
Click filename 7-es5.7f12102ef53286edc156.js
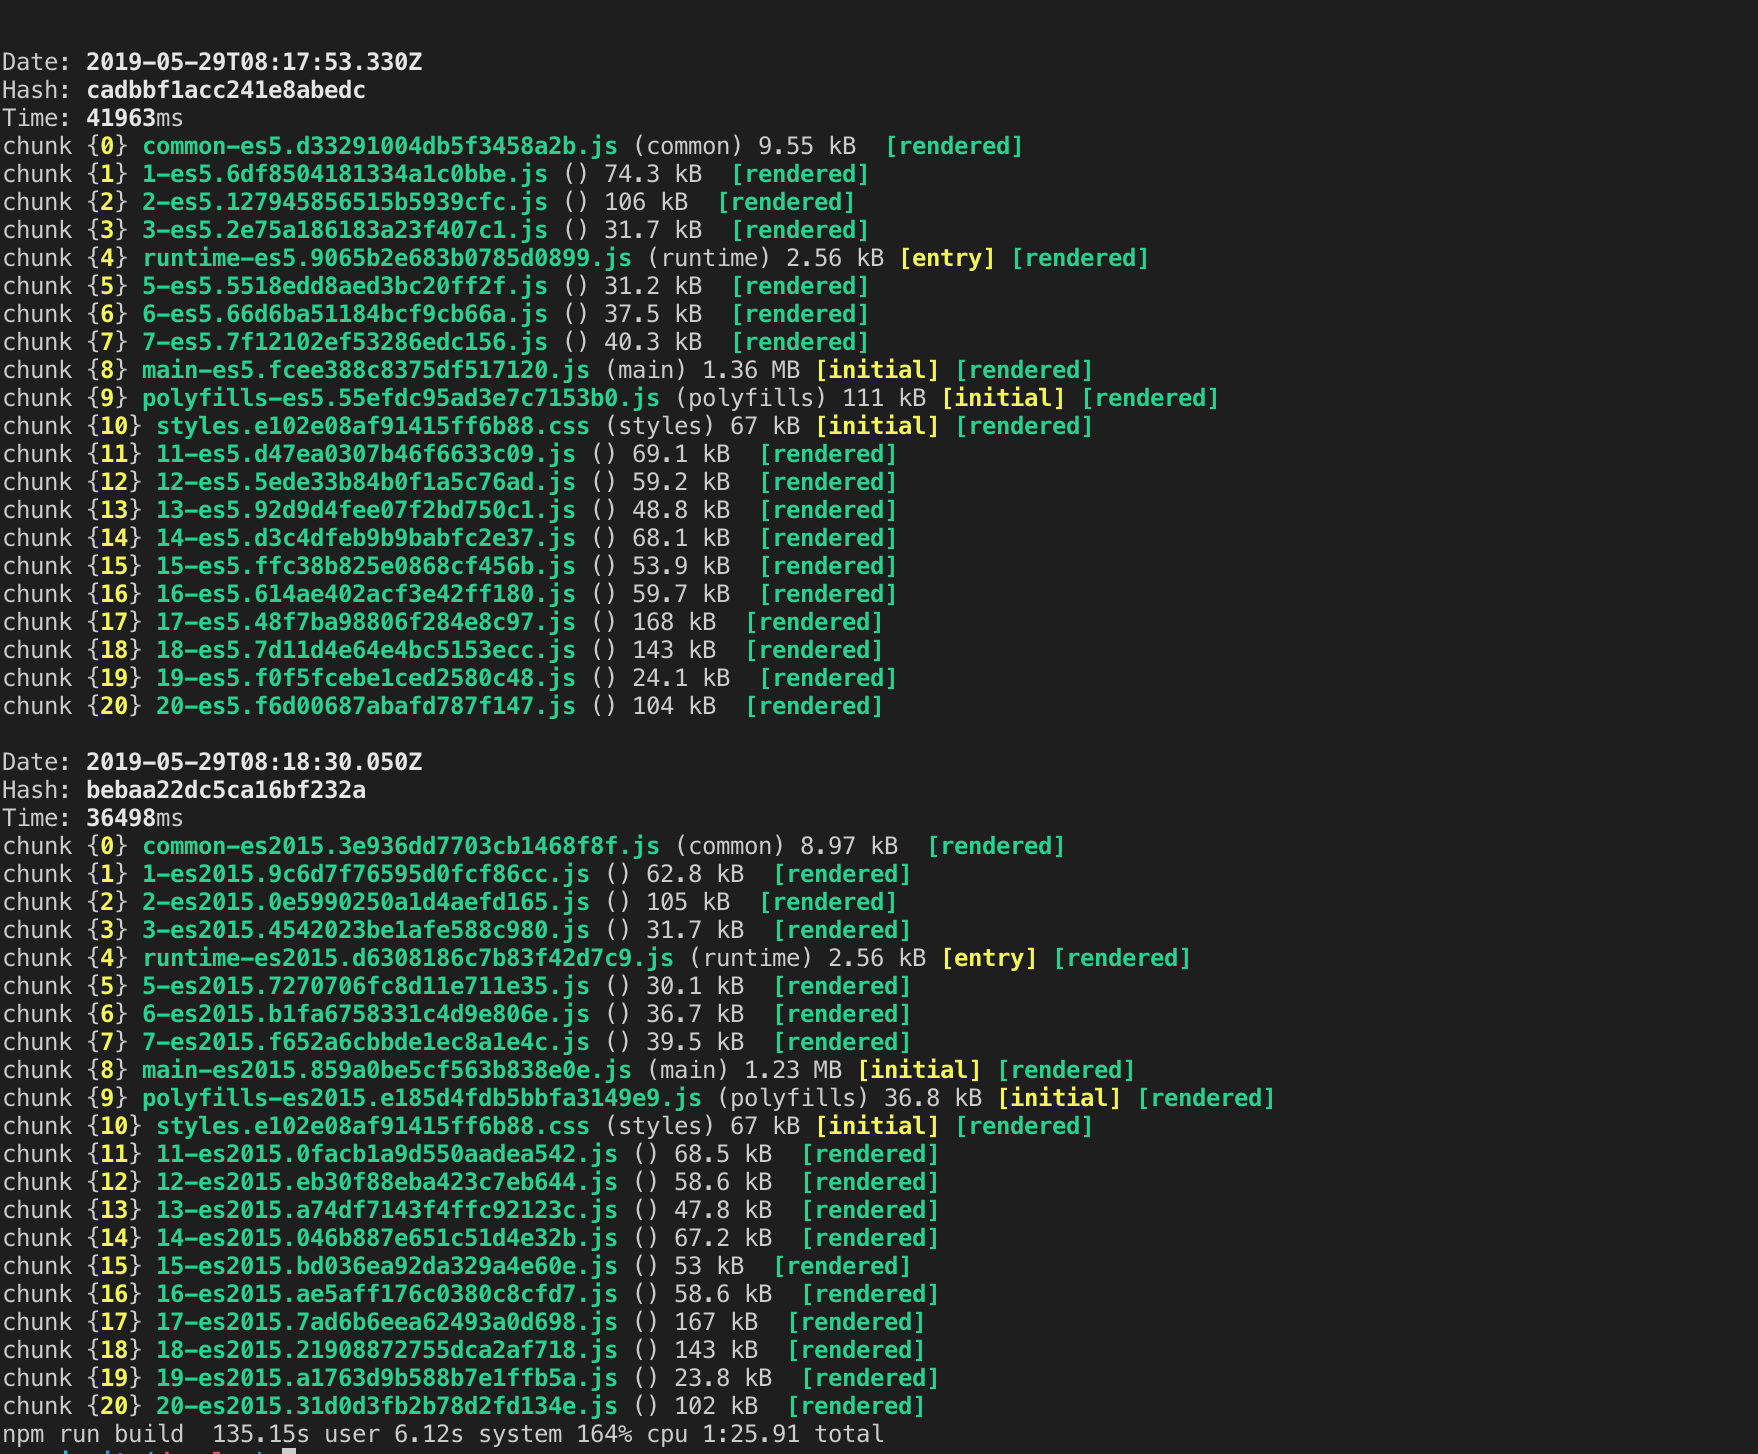(x=345, y=342)
